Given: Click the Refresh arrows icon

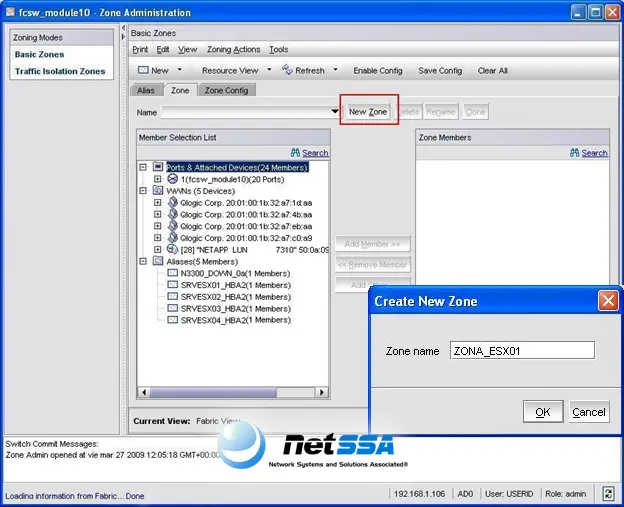Looking at the screenshot, I should (287, 70).
